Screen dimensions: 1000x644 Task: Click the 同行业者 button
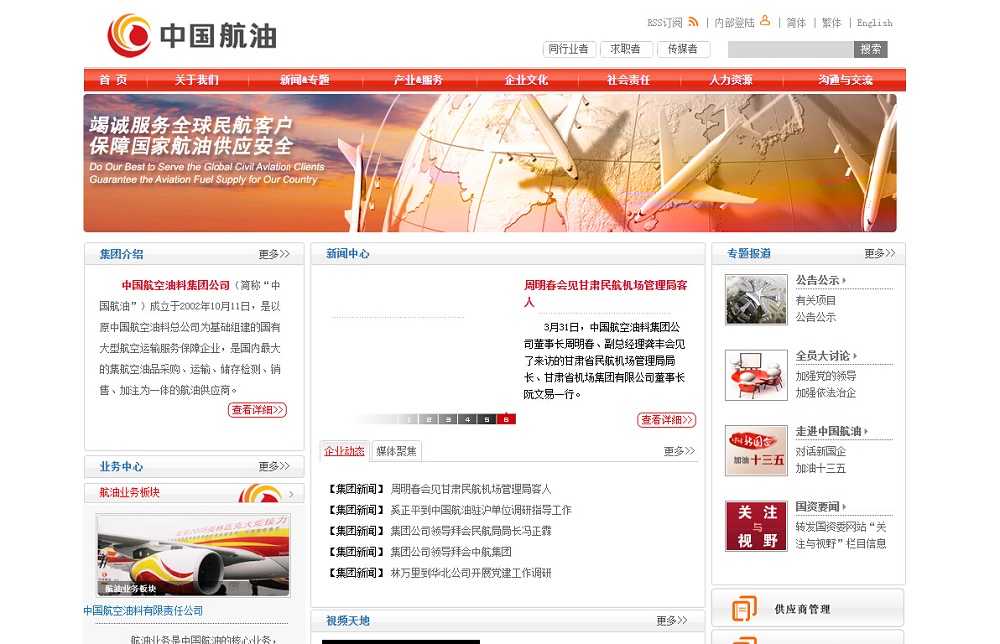[569, 49]
